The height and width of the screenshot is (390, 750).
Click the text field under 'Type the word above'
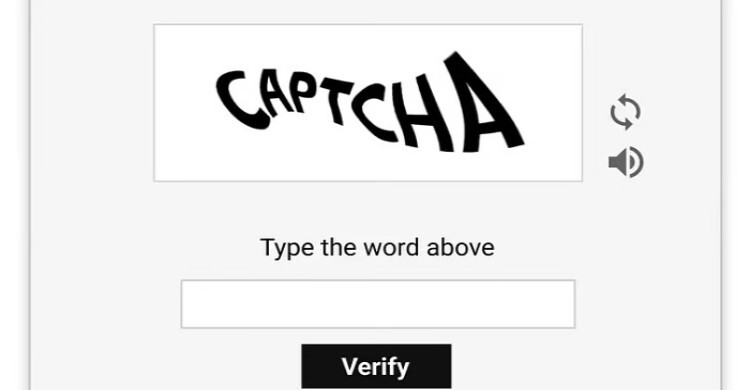click(378, 304)
